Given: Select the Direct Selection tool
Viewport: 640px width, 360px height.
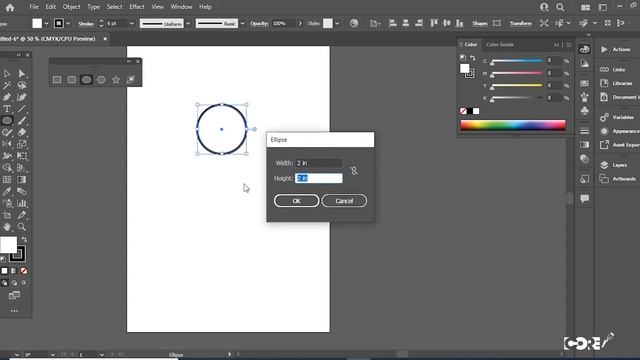Looking at the screenshot, I should coord(22,73).
